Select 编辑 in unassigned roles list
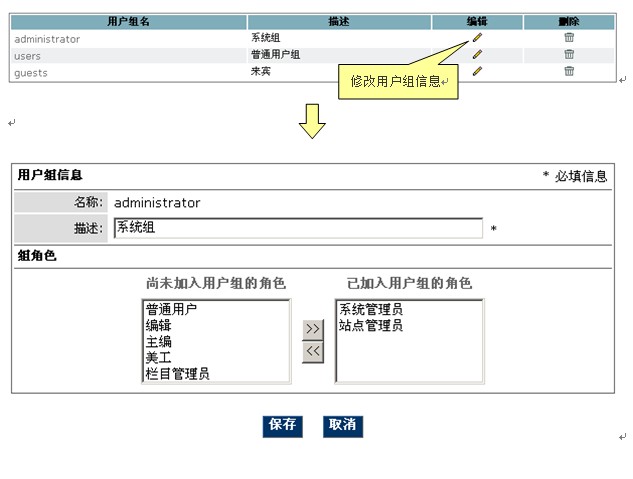 158,325
